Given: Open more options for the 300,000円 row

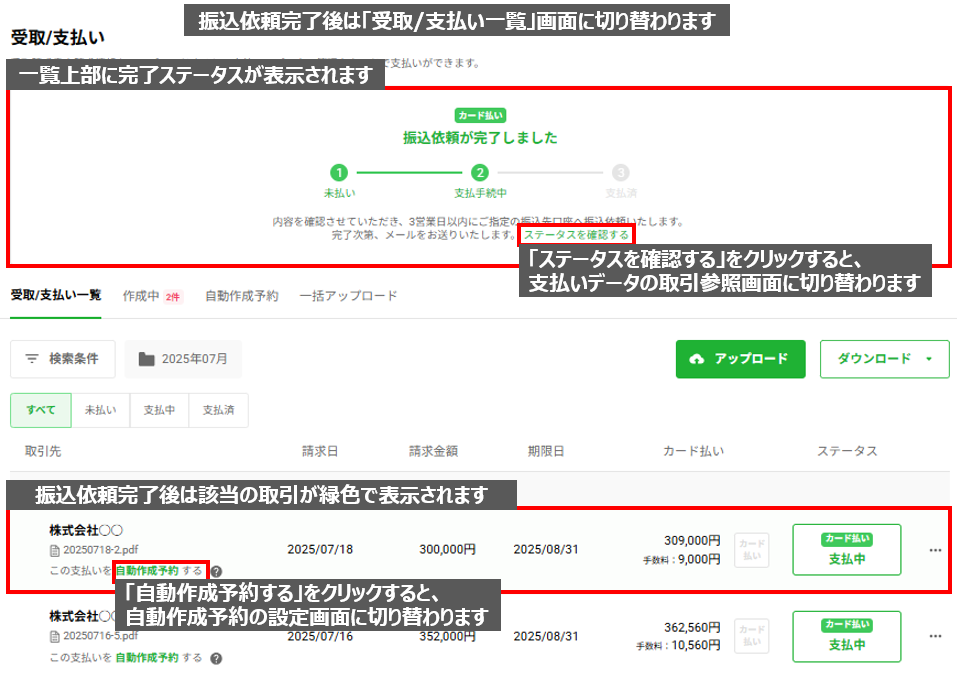Looking at the screenshot, I should 935,550.
